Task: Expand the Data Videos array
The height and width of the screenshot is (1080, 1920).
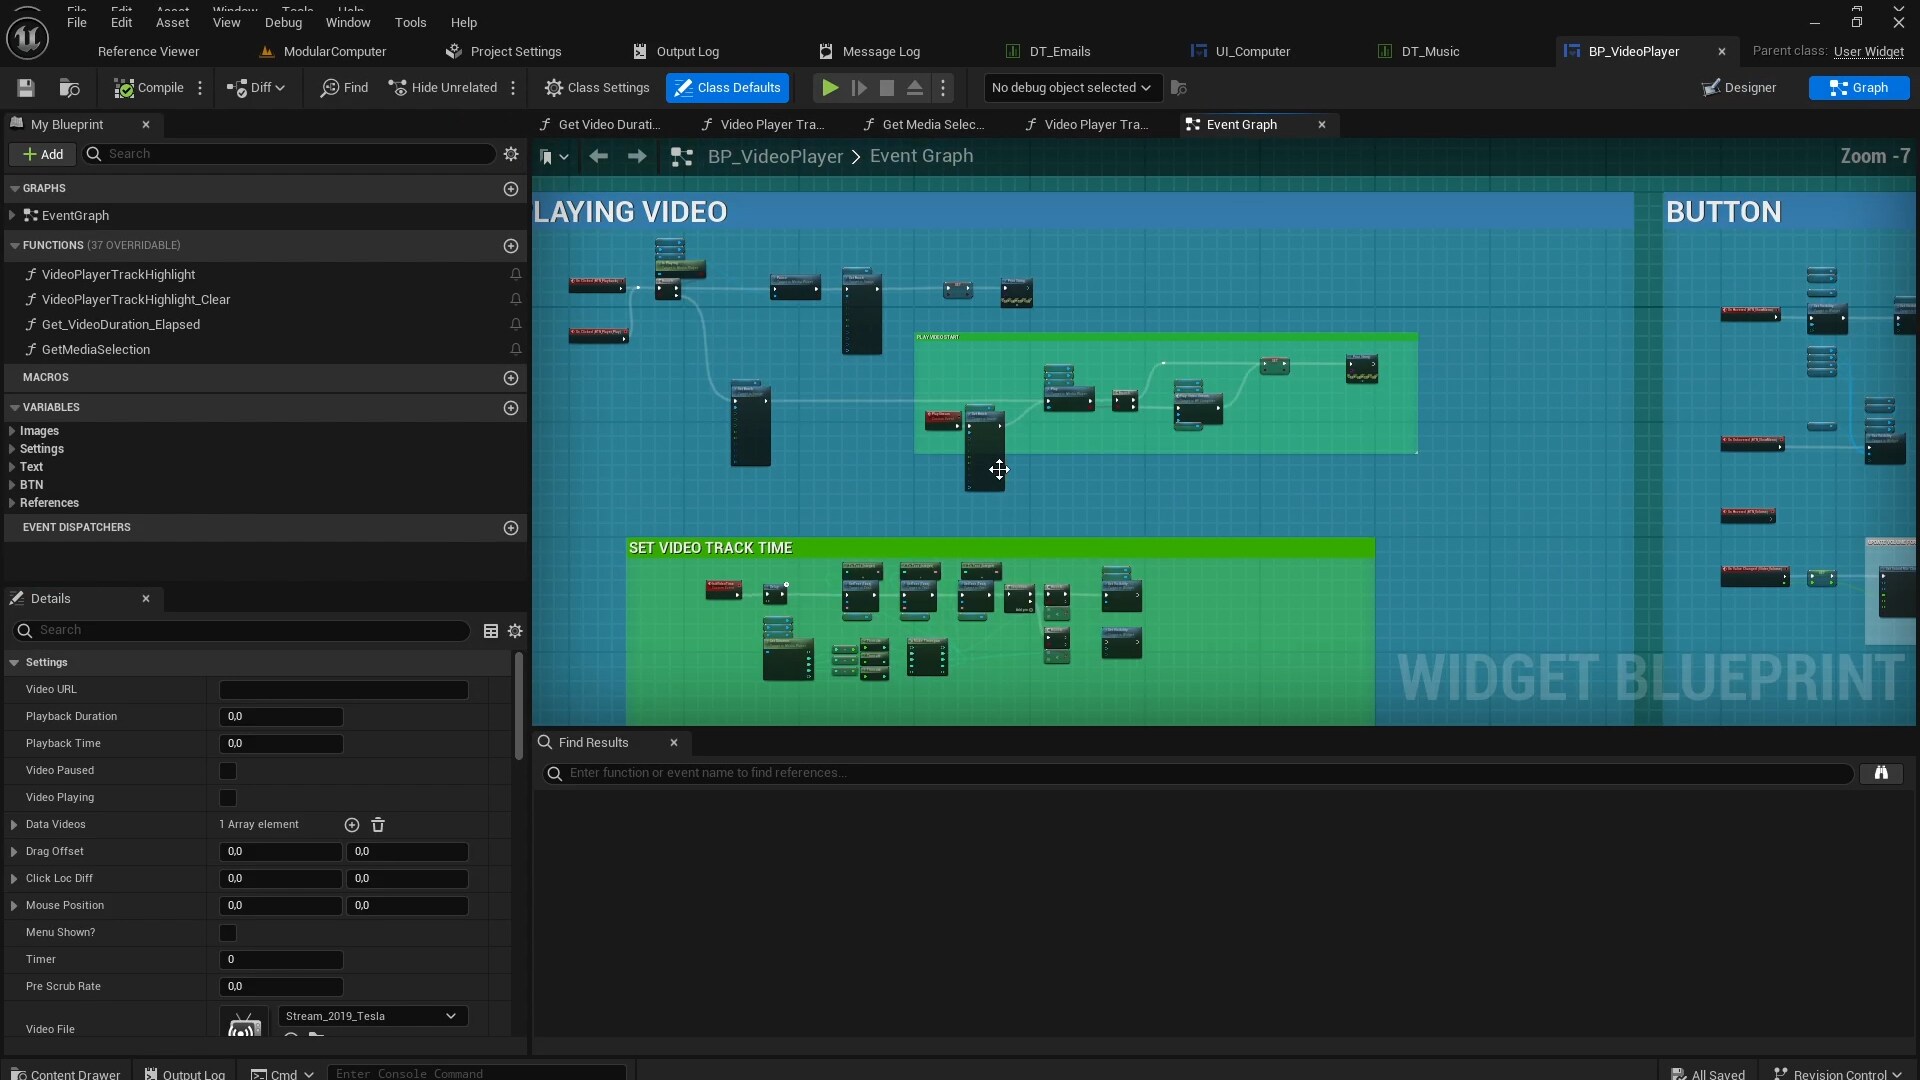Action: click(x=14, y=825)
